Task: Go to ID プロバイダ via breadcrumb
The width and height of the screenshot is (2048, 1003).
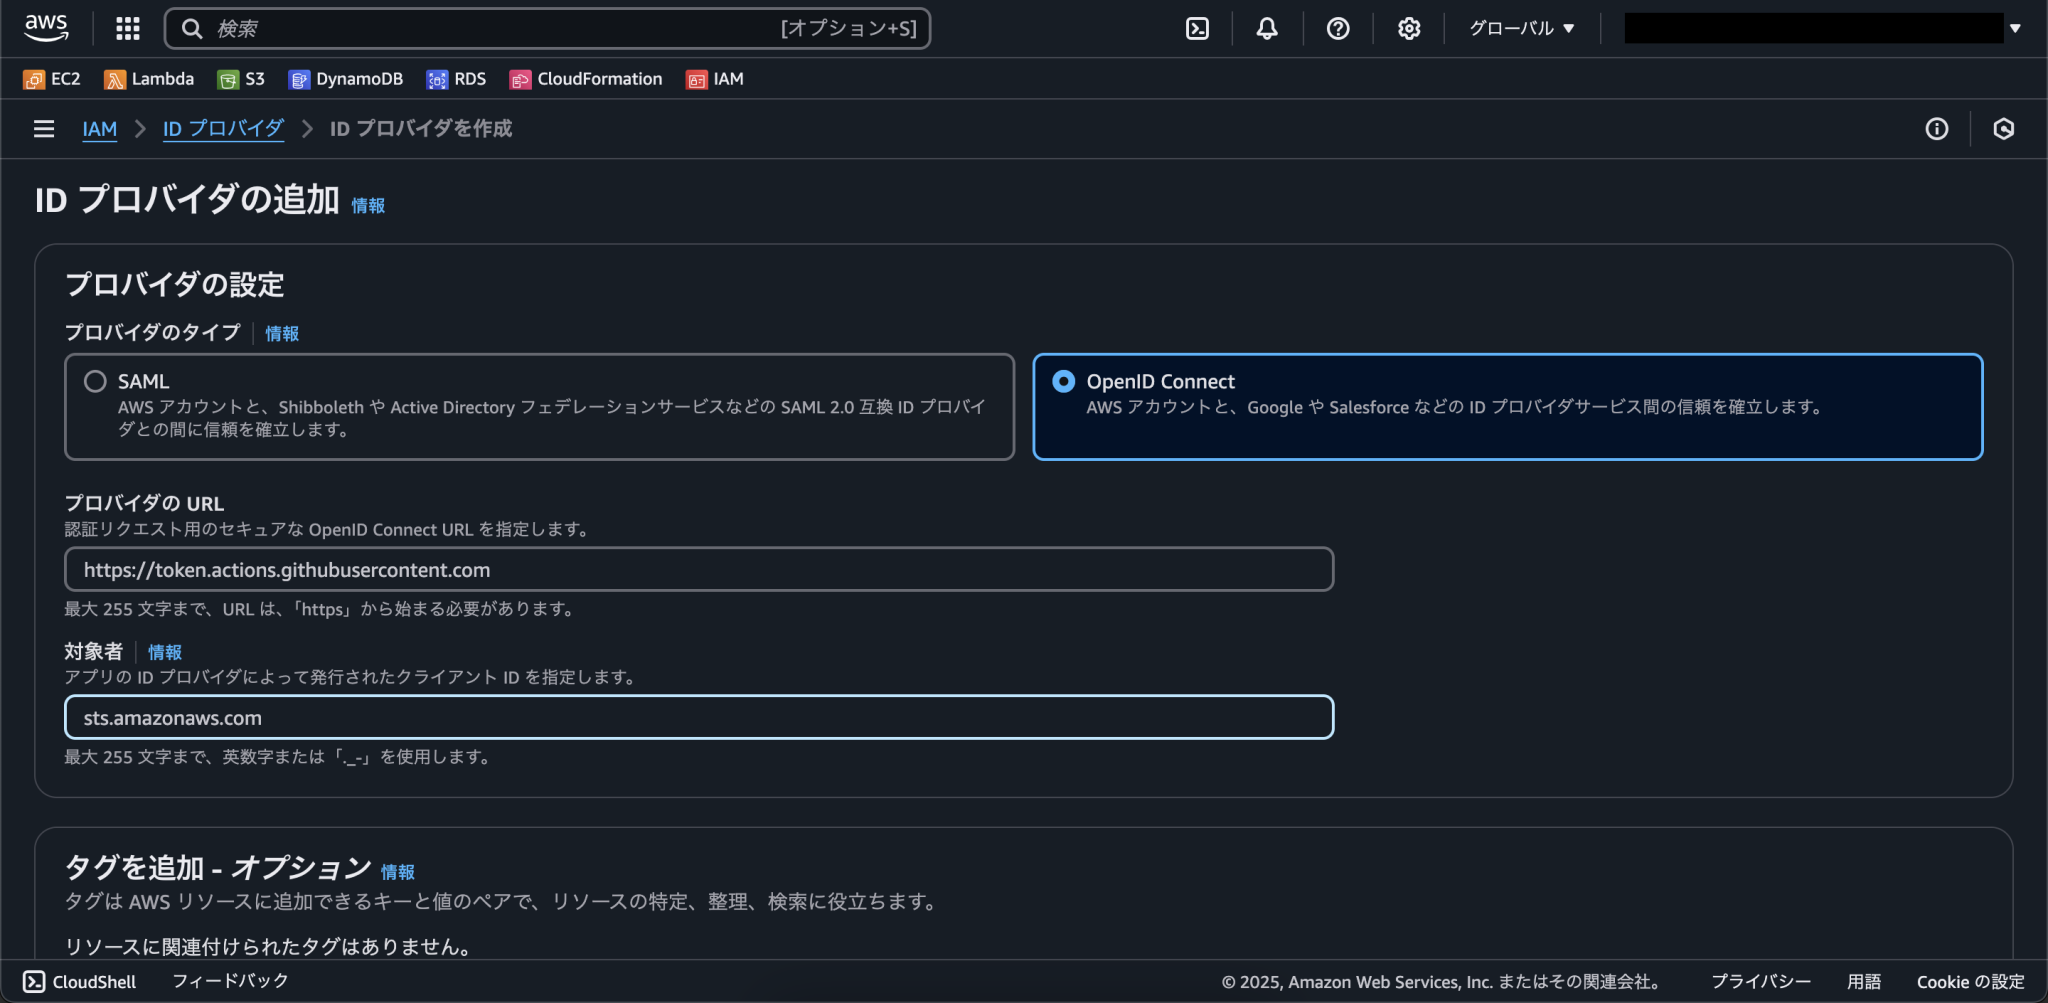Action: (x=223, y=128)
